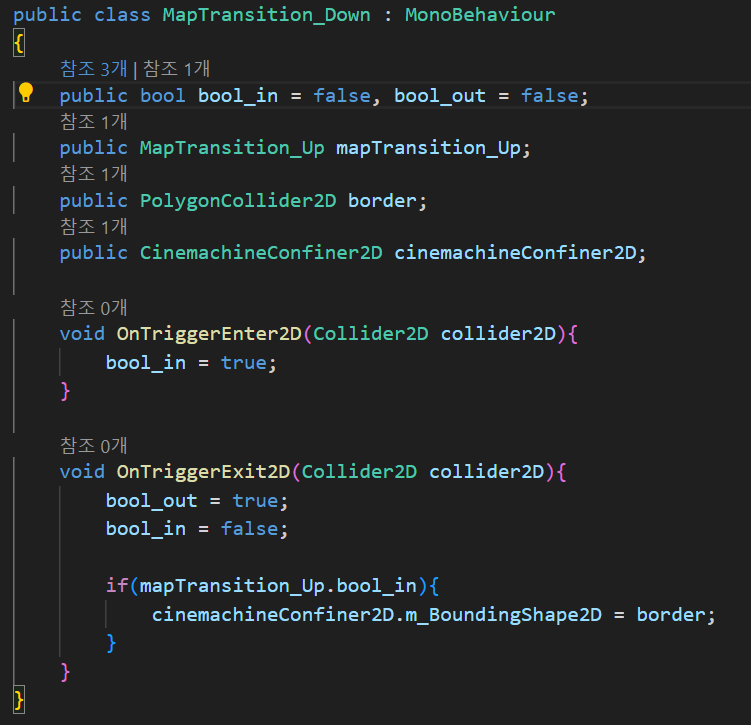This screenshot has width=751, height=725.
Task: Click the MapTransition_Up type name
Action: coord(232,148)
